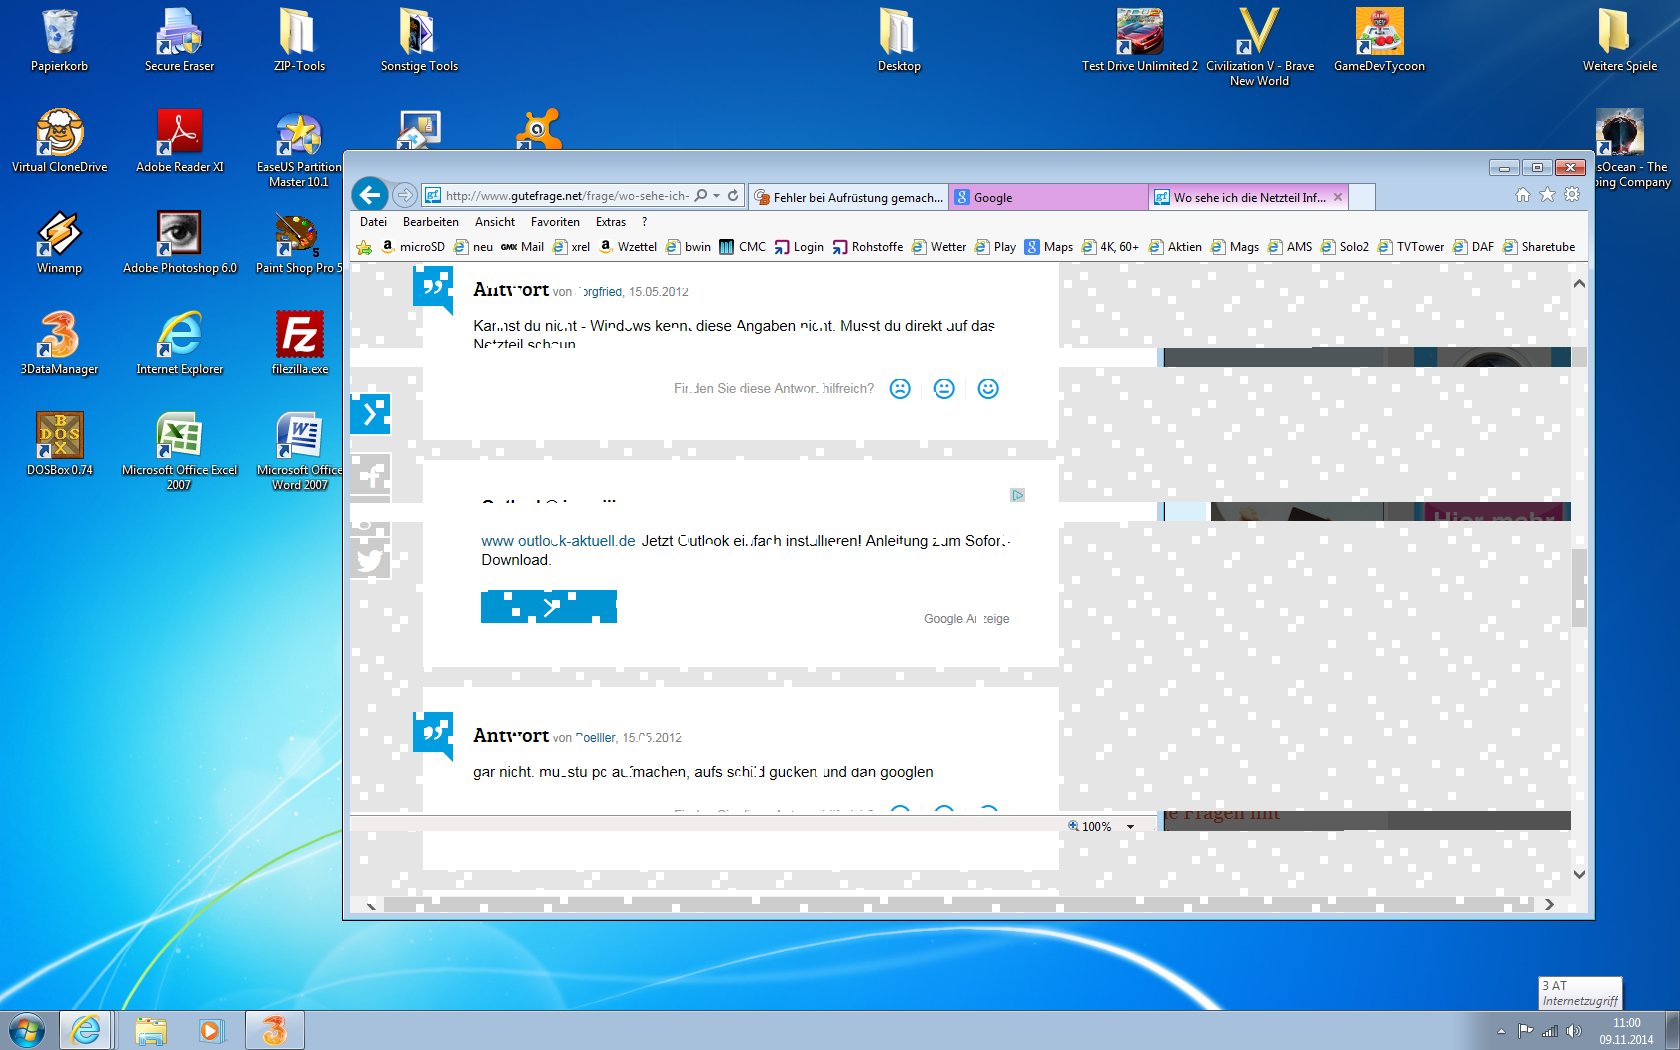Share via Facebook sidebar icon
Image resolution: width=1680 pixels, height=1050 pixels.
[x=370, y=475]
